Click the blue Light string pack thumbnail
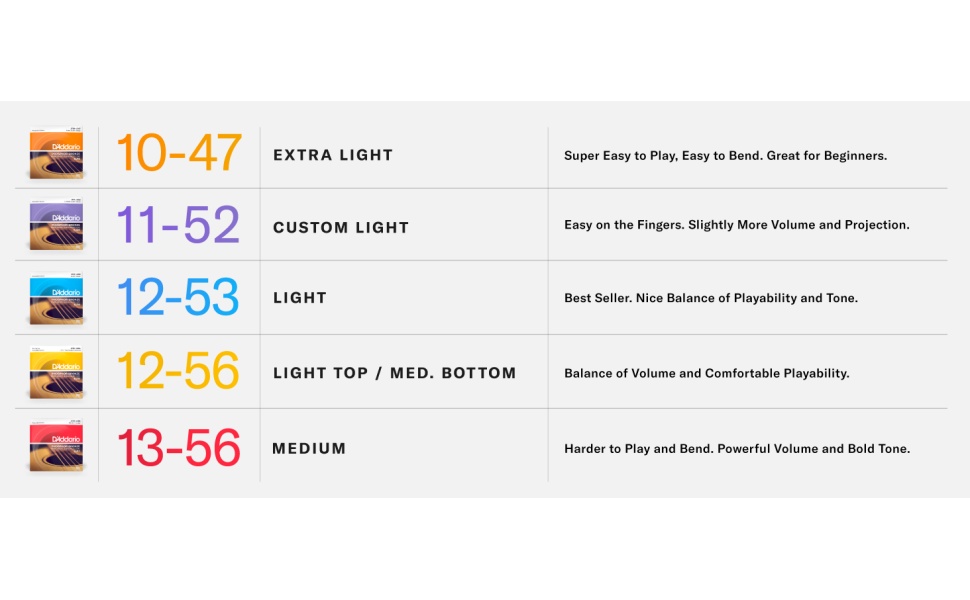The image size is (970, 600). 56,298
